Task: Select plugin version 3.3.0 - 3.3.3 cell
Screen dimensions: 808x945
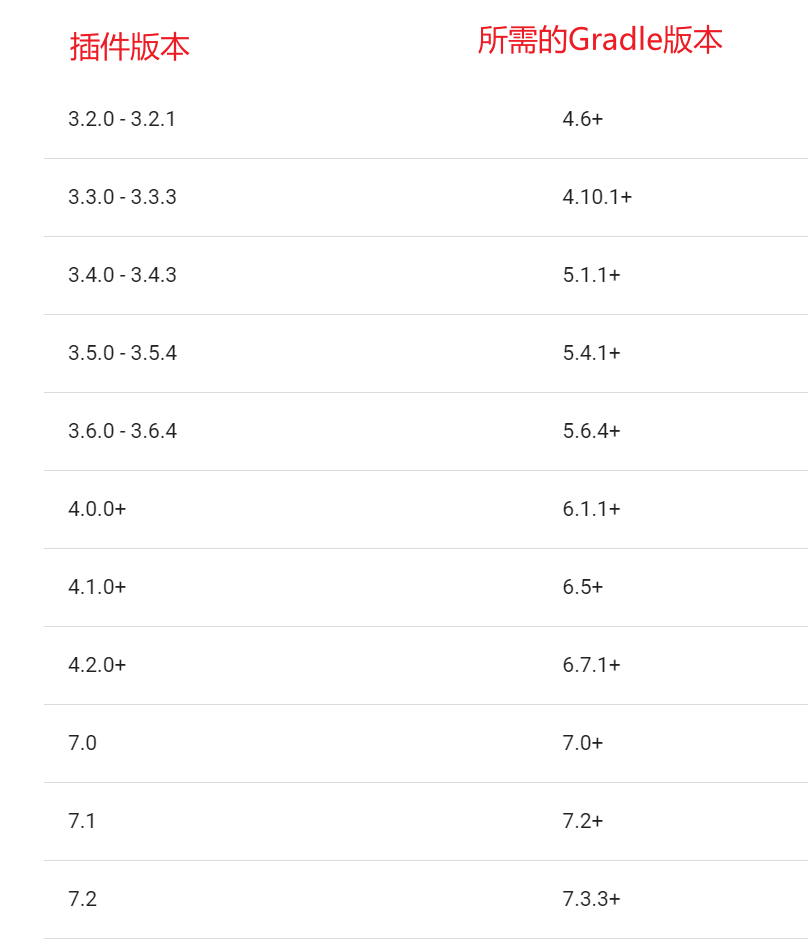Action: pyautogui.click(x=122, y=197)
